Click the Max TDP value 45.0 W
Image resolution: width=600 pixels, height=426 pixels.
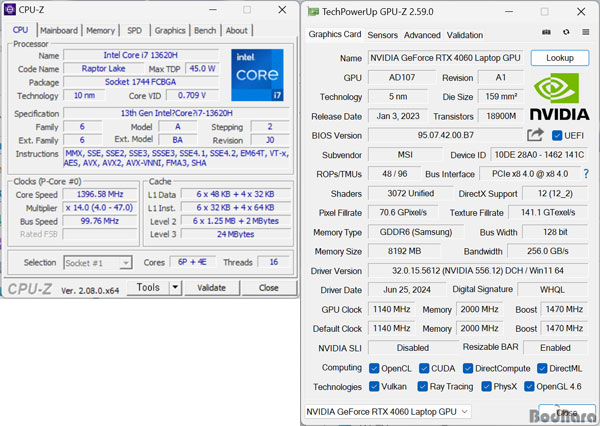pyautogui.click(x=202, y=69)
